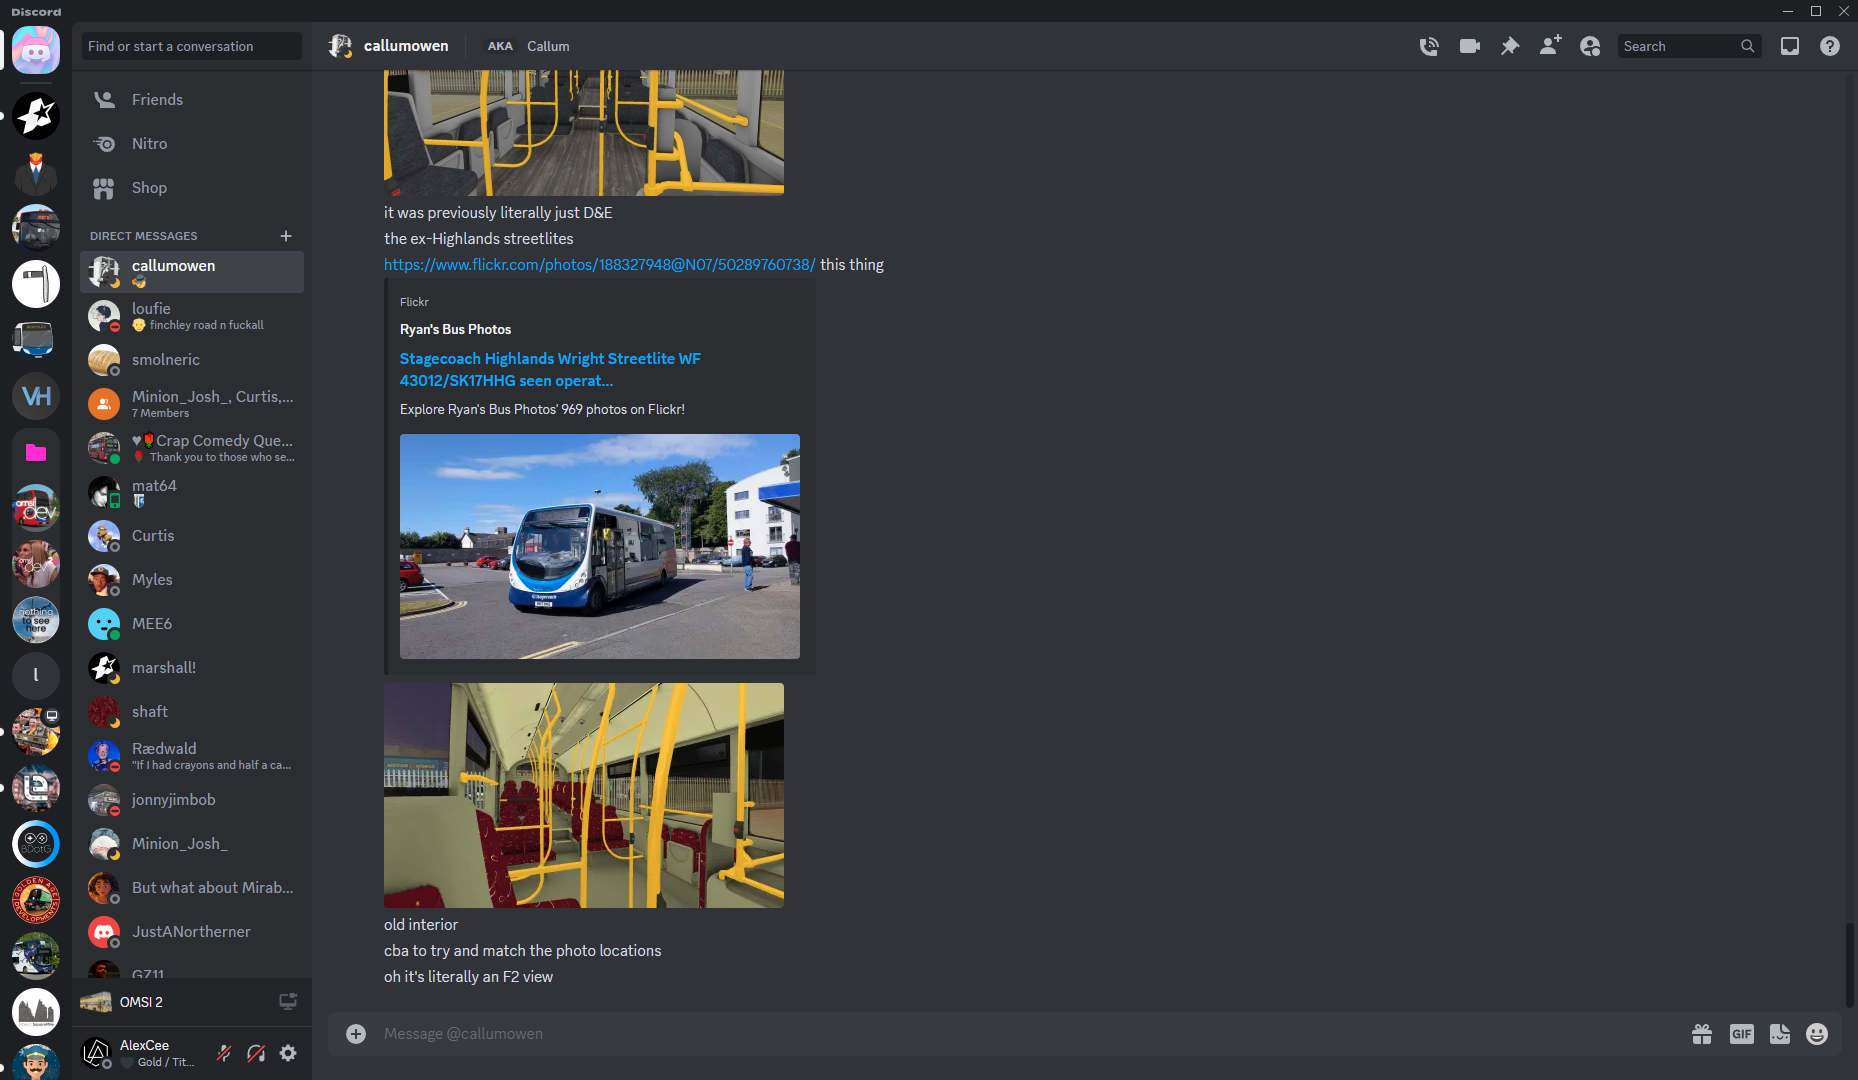Viewport: 1858px width, 1080px height.
Task: Start a voice call with callumowen
Action: click(1429, 46)
